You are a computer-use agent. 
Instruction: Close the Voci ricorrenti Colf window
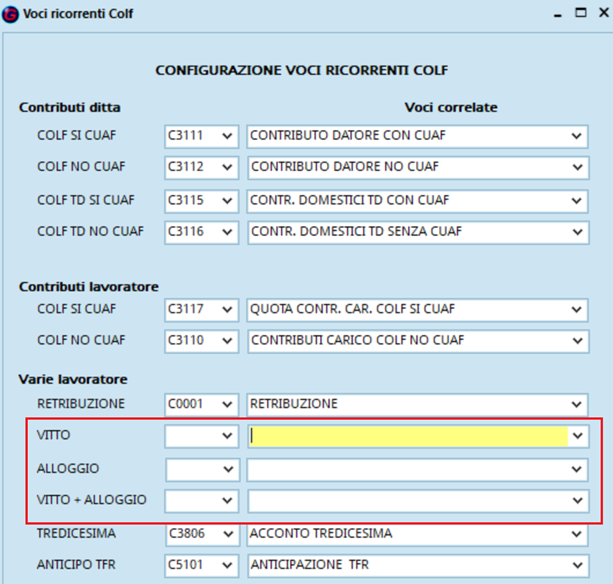click(x=604, y=13)
